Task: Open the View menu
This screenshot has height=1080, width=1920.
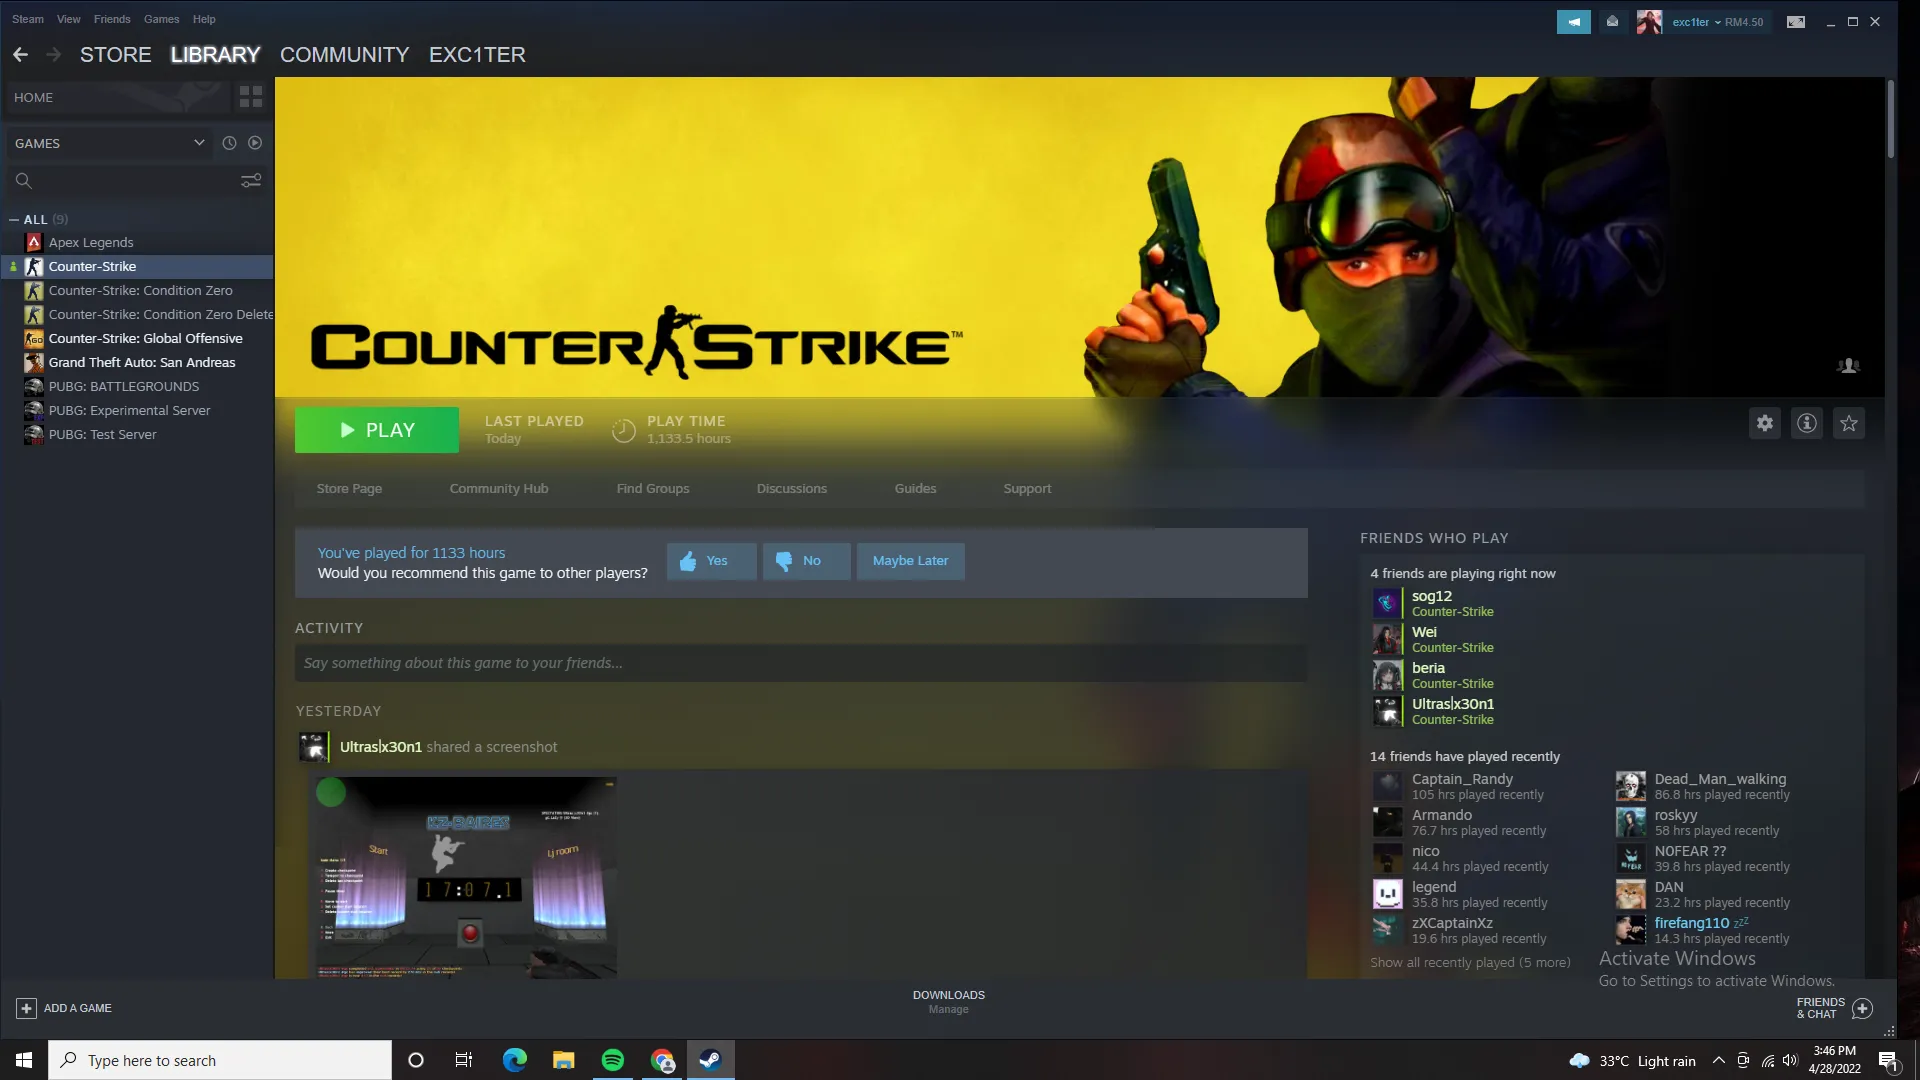Action: (x=69, y=19)
